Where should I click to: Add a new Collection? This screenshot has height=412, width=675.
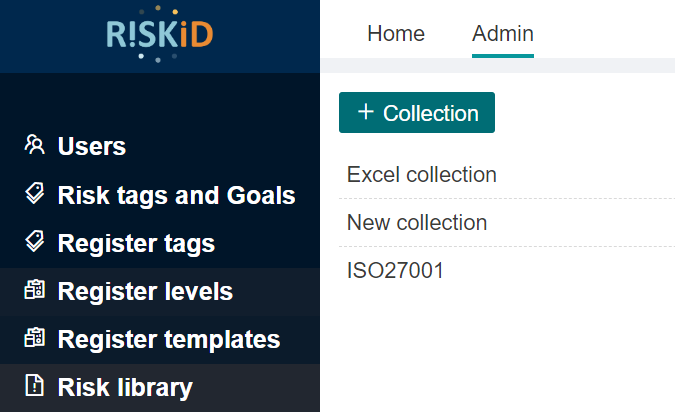click(x=417, y=112)
